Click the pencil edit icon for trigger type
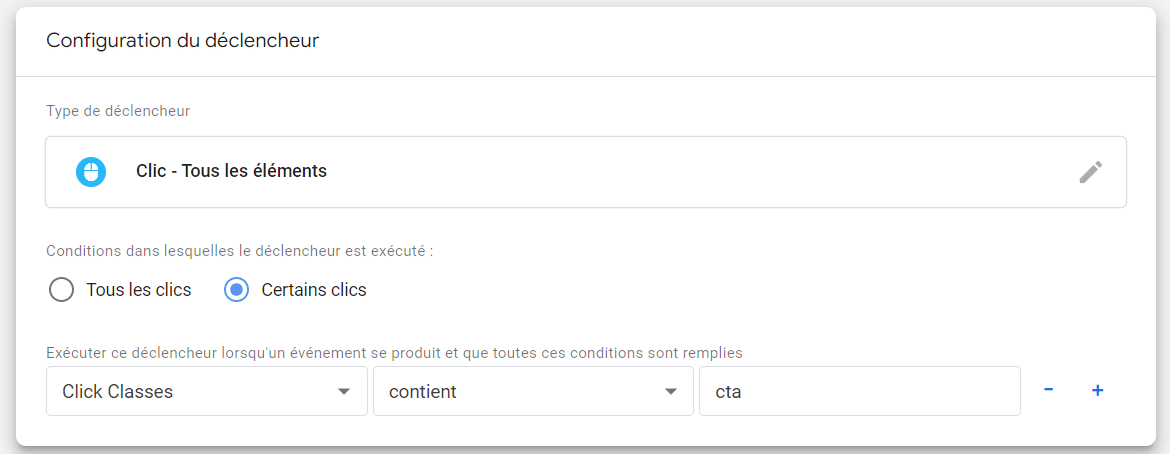 pyautogui.click(x=1090, y=172)
